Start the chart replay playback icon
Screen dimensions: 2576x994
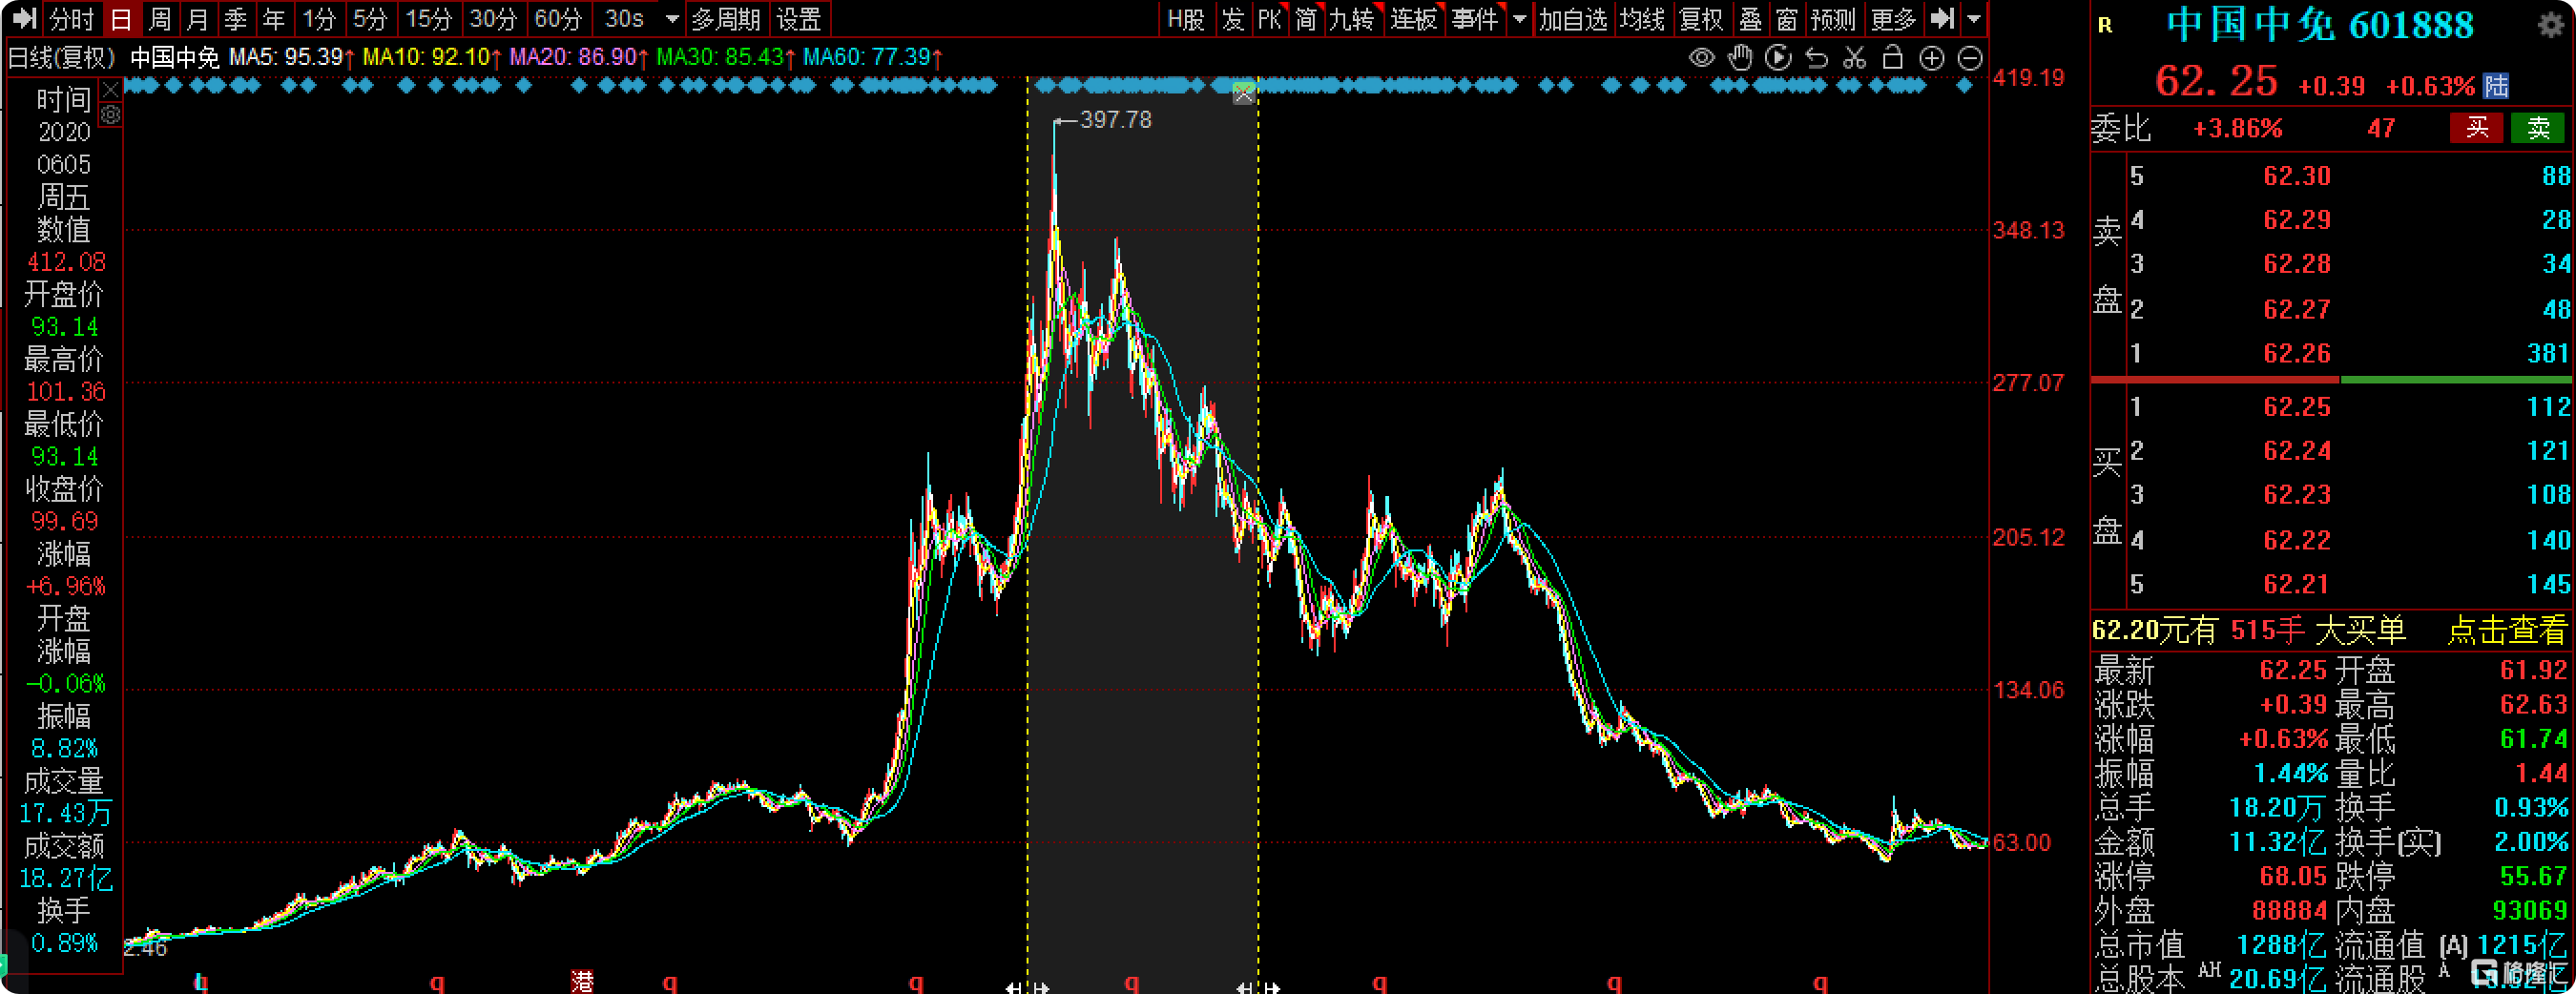1778,58
